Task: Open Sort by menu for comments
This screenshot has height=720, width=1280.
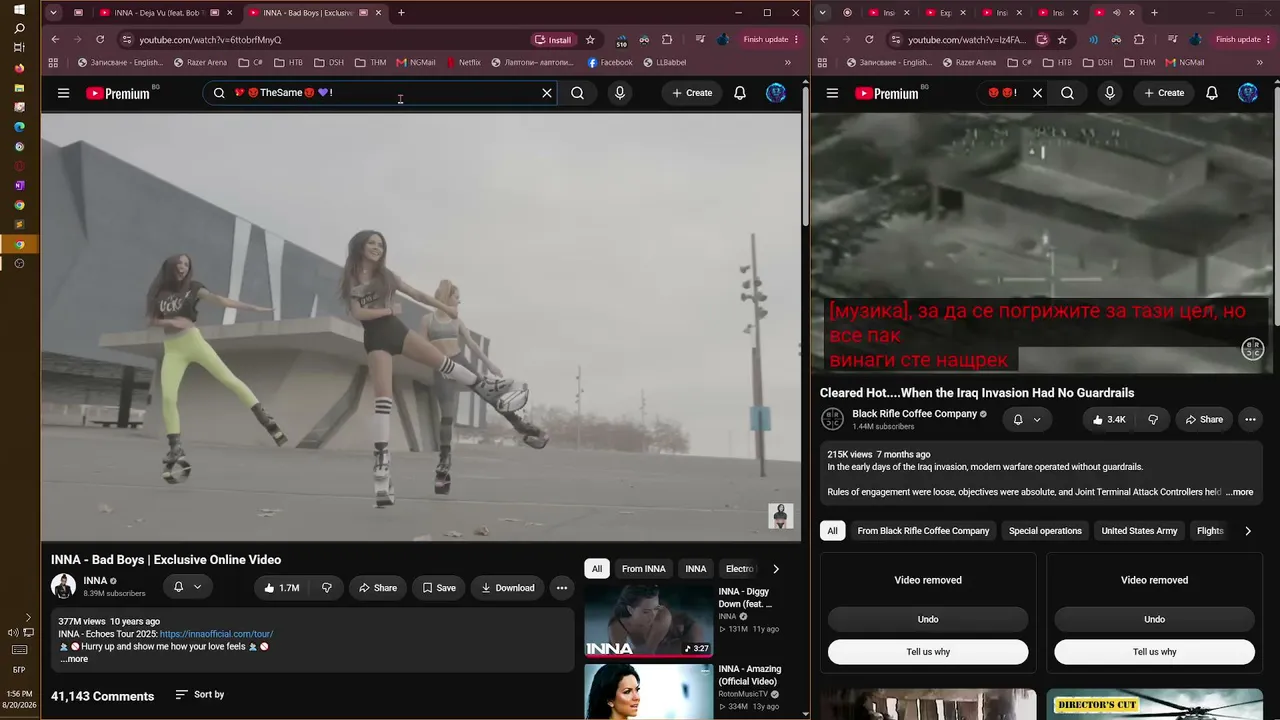Action: [200, 695]
